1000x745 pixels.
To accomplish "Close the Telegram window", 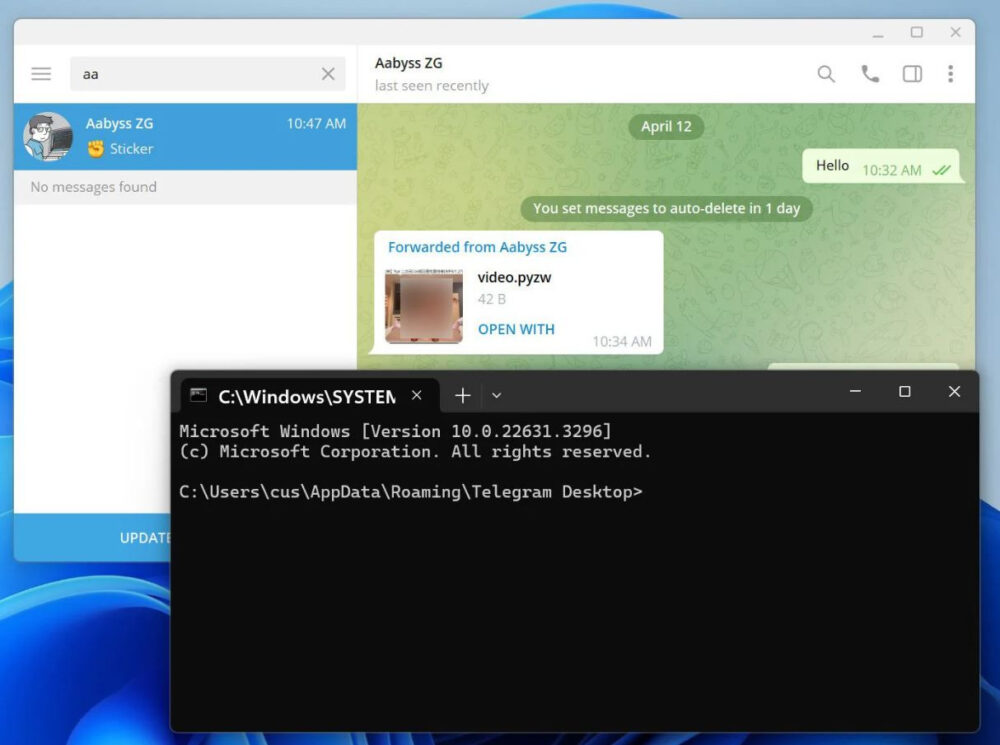I will (955, 32).
